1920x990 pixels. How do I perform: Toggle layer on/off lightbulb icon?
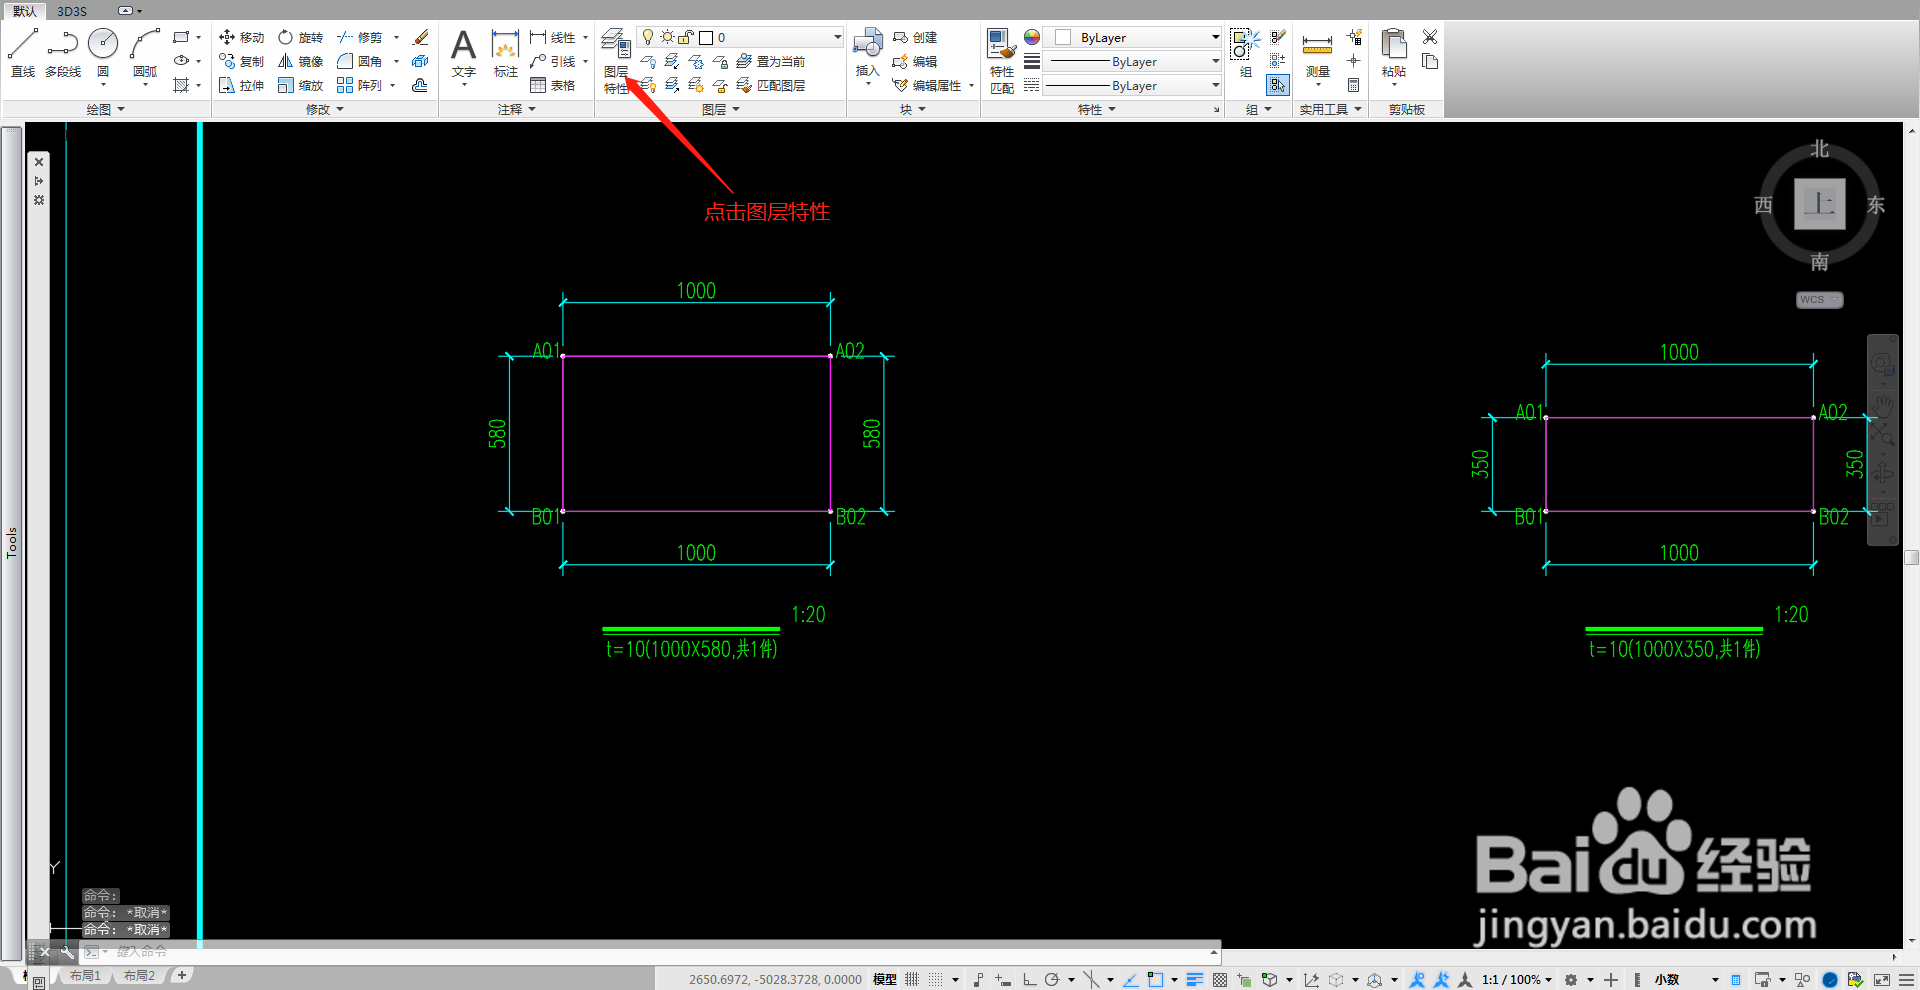[648, 37]
